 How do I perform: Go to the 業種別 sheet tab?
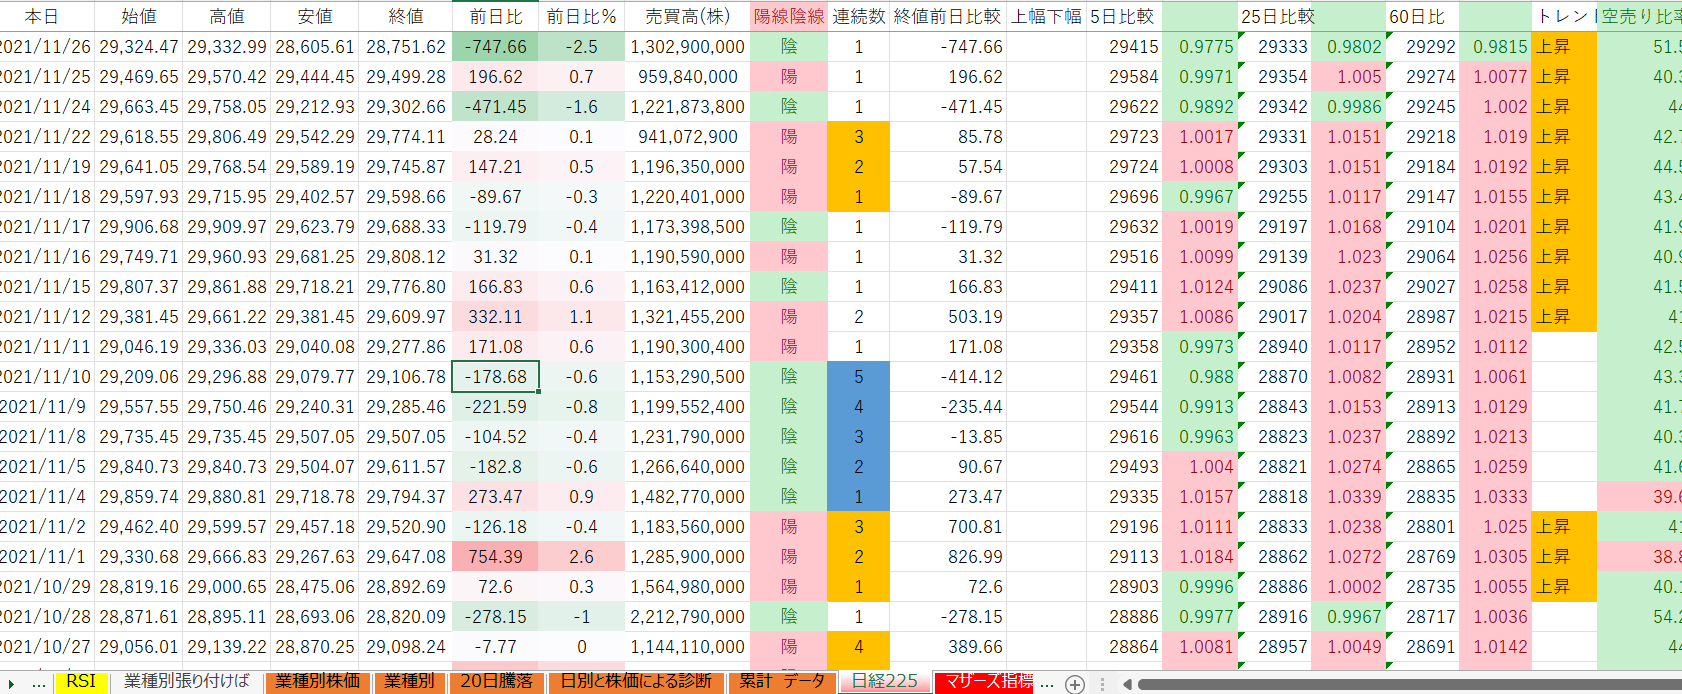coord(409,682)
